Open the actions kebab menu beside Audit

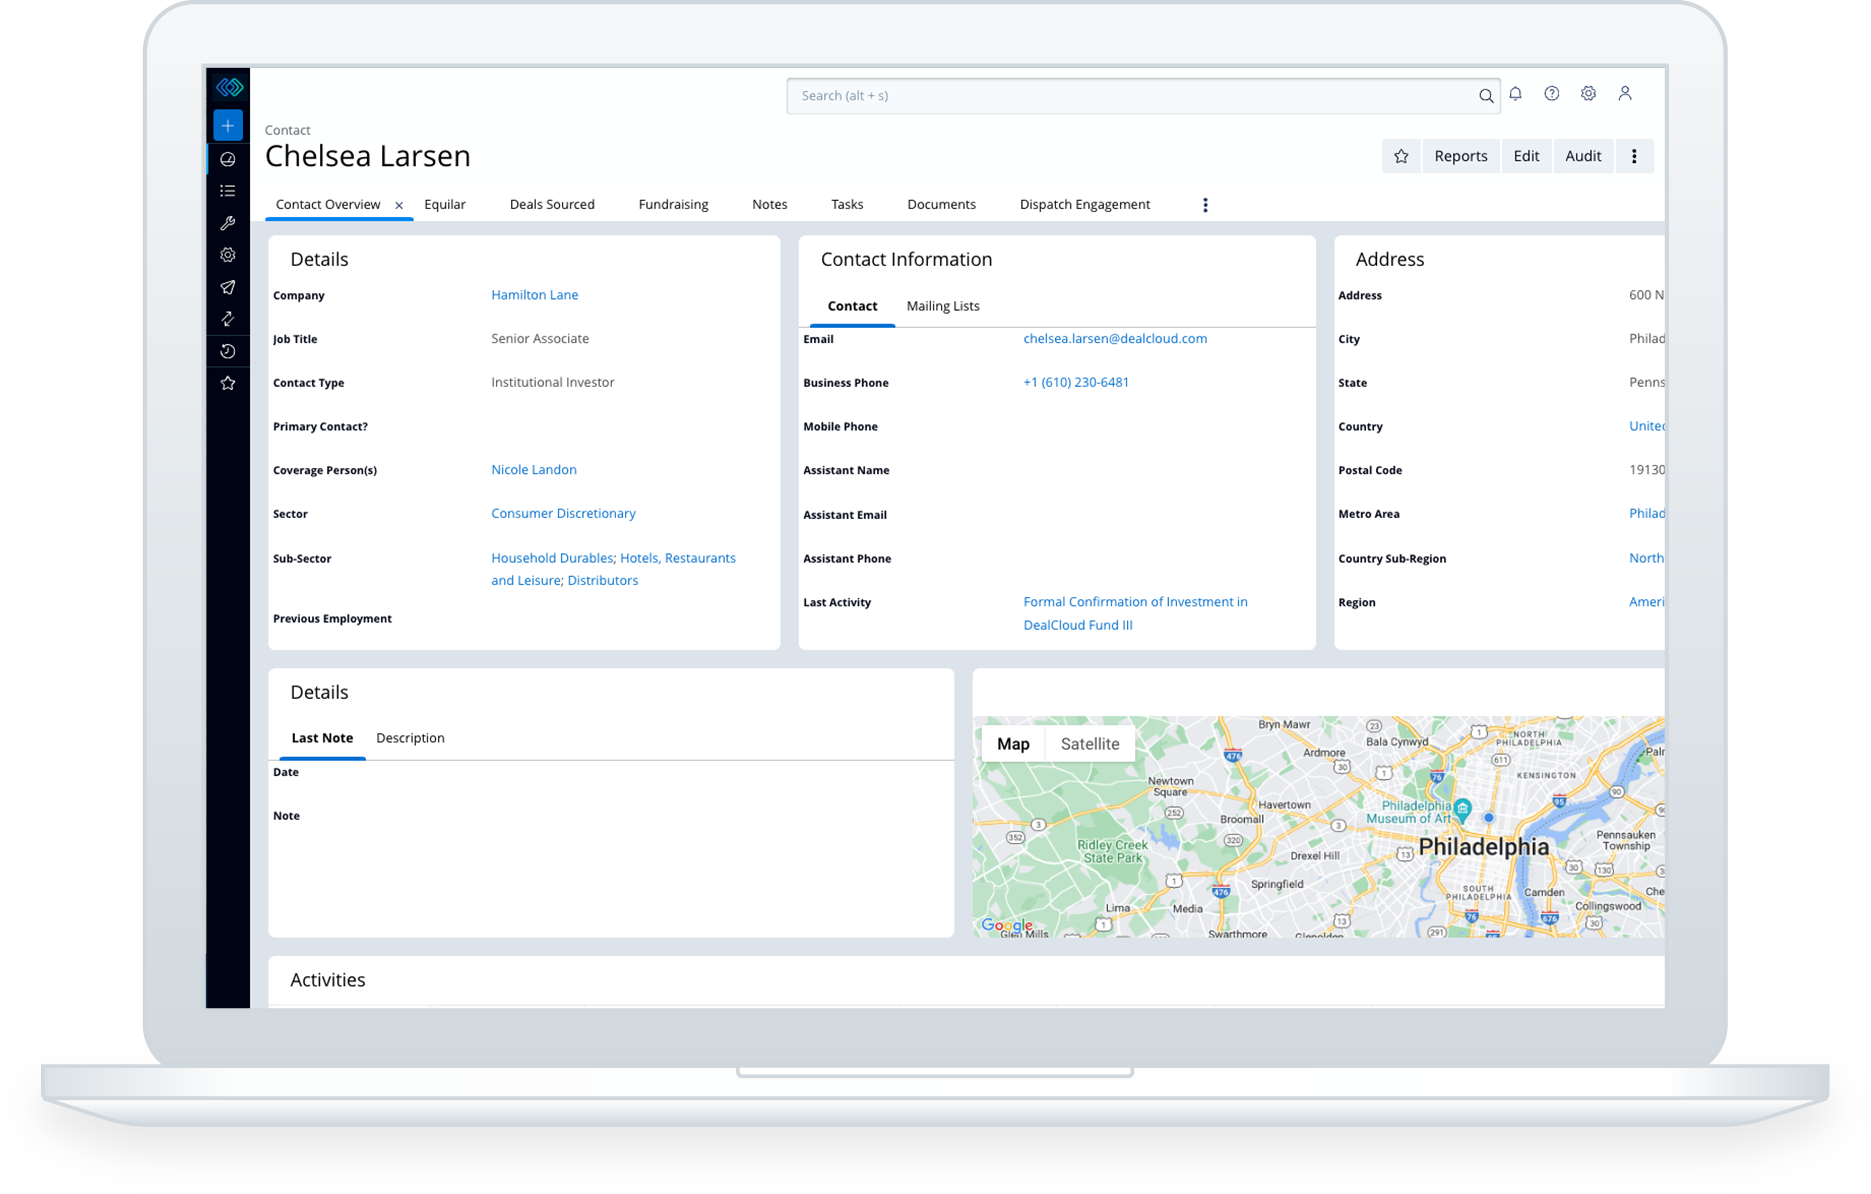[x=1635, y=156]
